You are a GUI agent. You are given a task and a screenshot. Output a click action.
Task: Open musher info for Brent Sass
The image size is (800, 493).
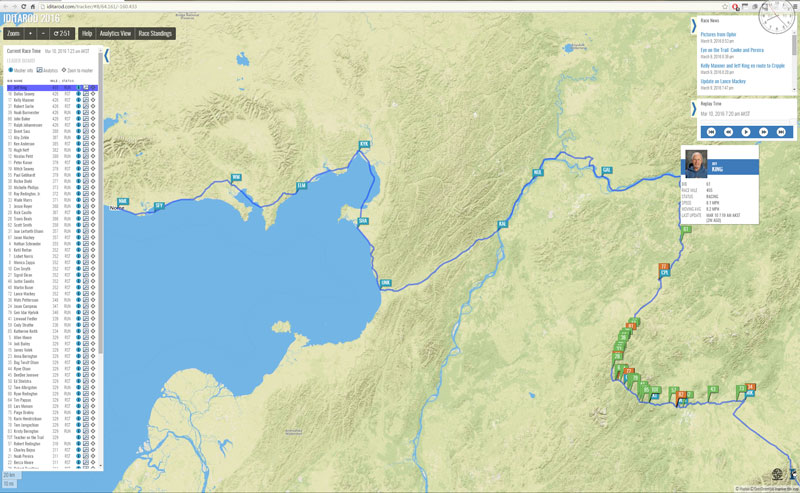click(79, 131)
